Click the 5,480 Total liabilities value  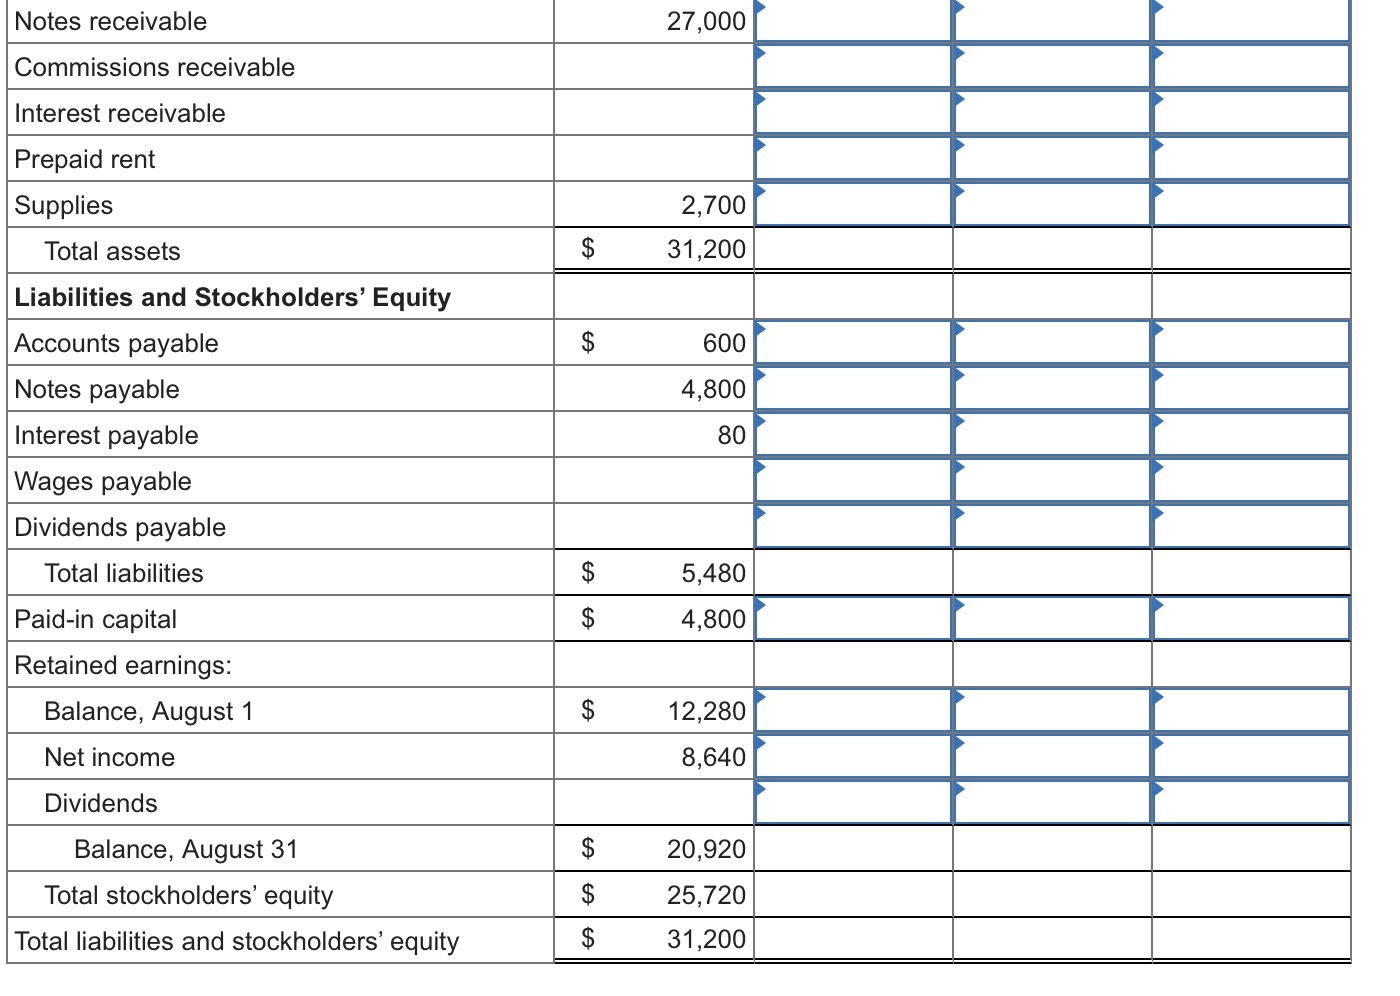click(713, 573)
